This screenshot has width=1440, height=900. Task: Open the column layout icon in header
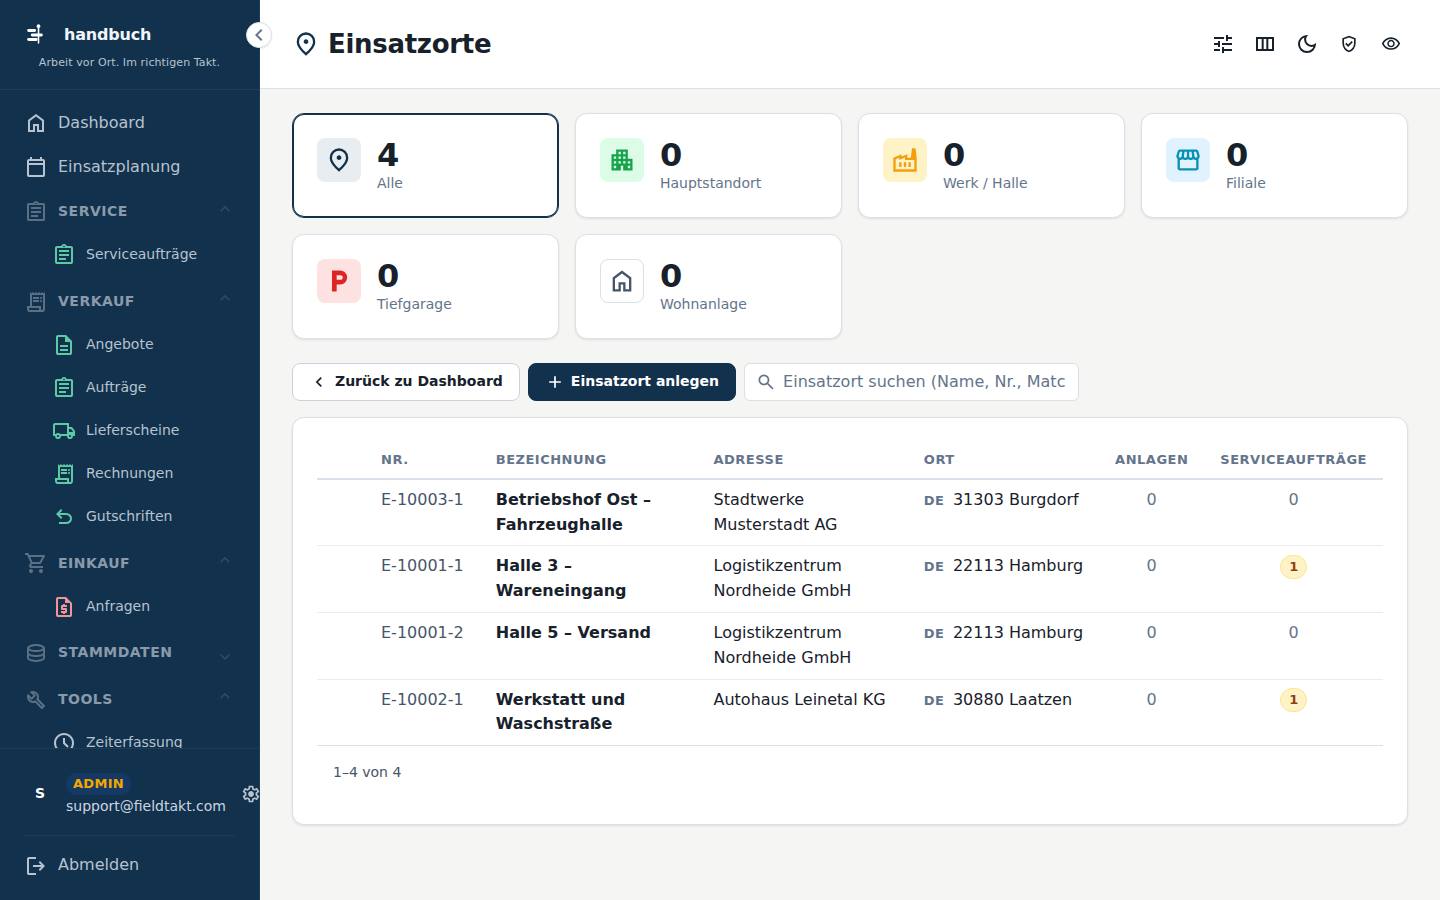(1265, 44)
